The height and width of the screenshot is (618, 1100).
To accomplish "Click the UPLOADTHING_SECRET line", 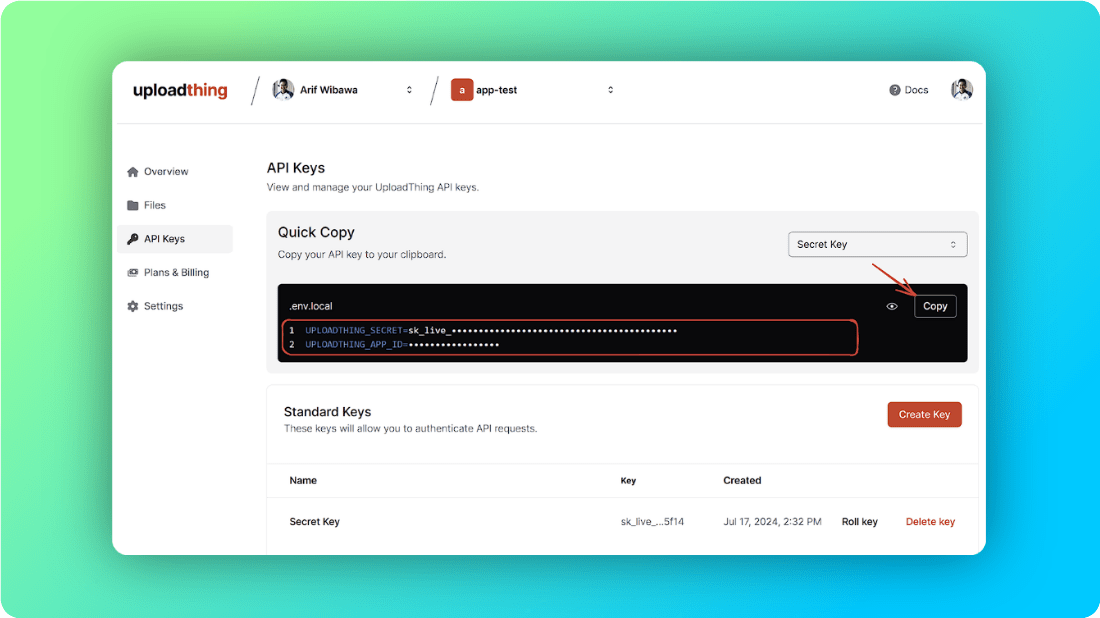I will click(x=491, y=330).
